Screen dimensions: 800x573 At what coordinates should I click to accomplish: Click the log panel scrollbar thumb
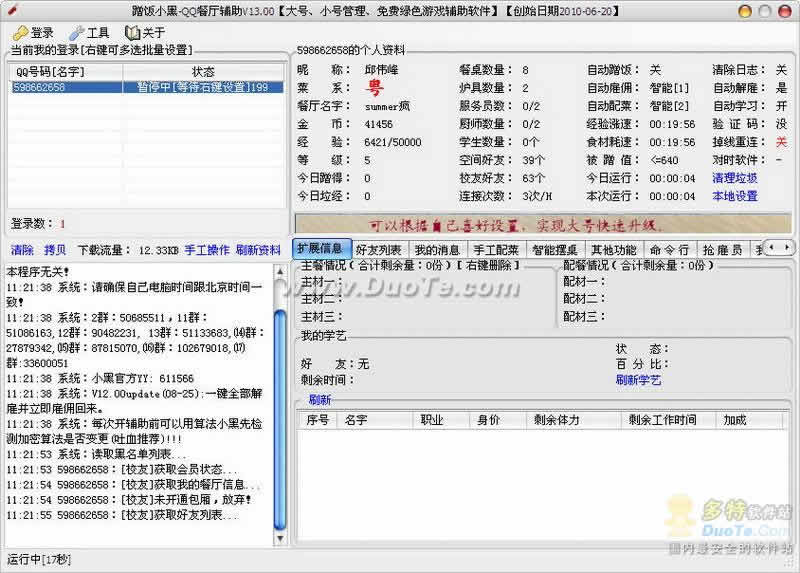(x=280, y=419)
